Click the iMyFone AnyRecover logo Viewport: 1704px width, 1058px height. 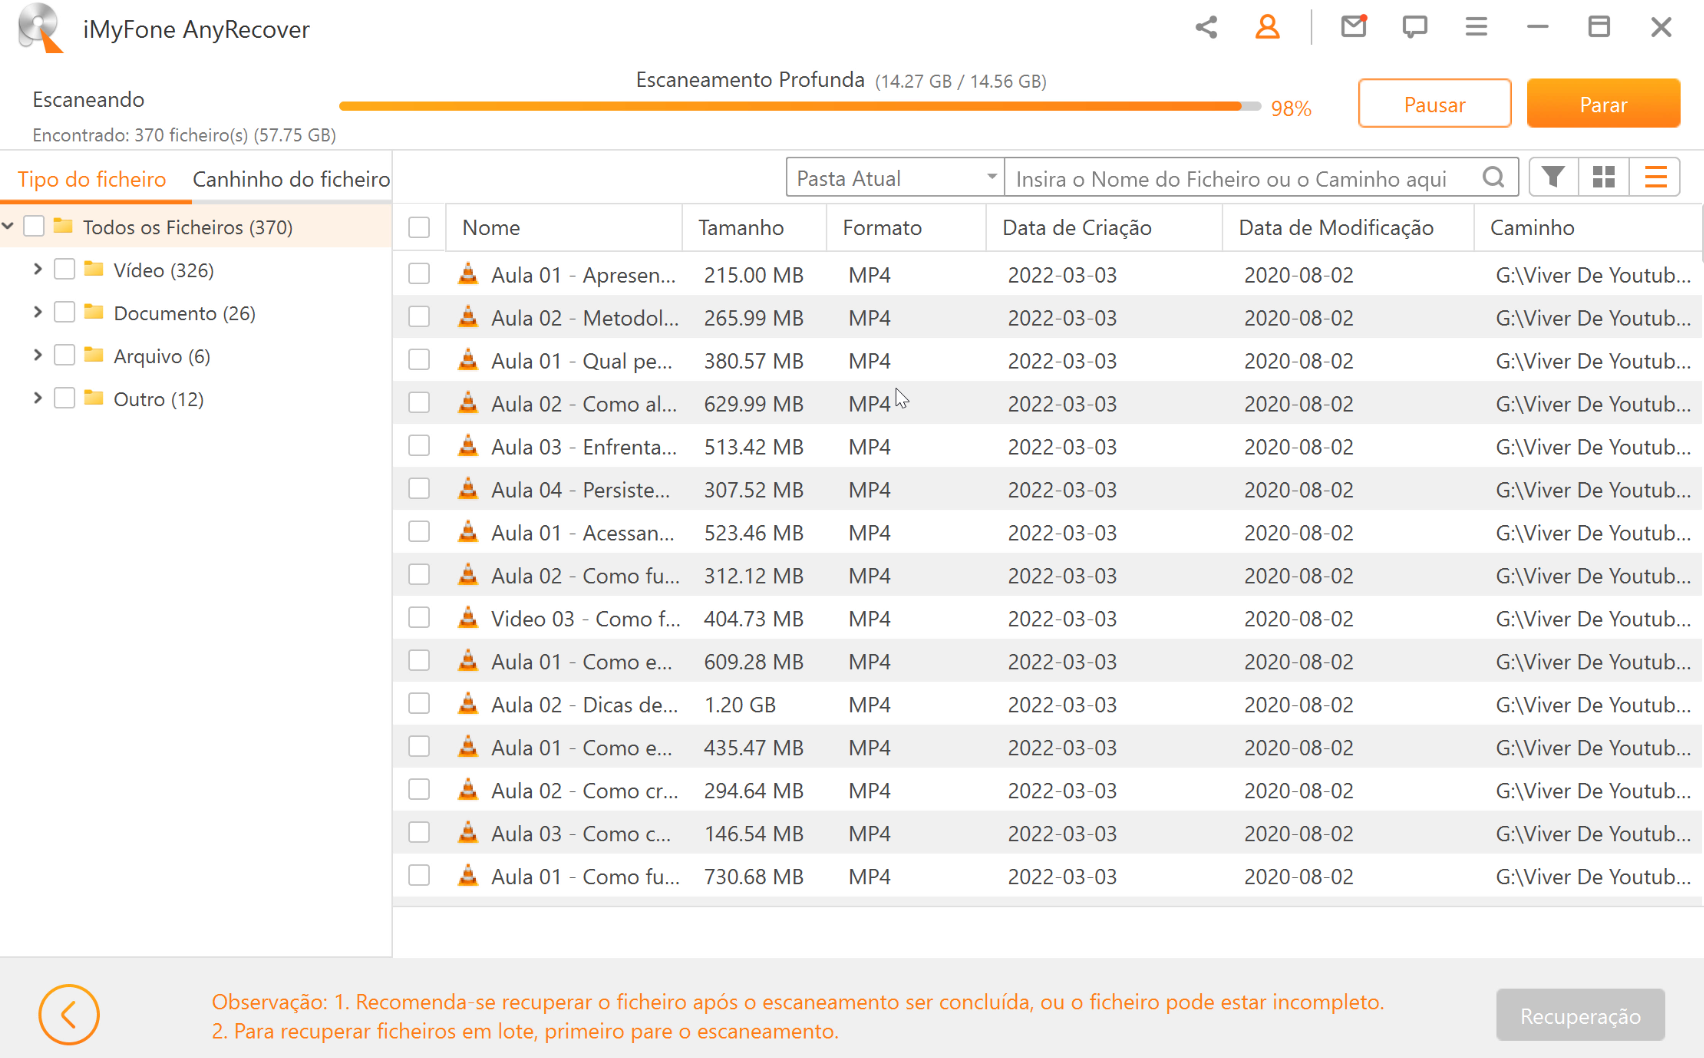(41, 28)
